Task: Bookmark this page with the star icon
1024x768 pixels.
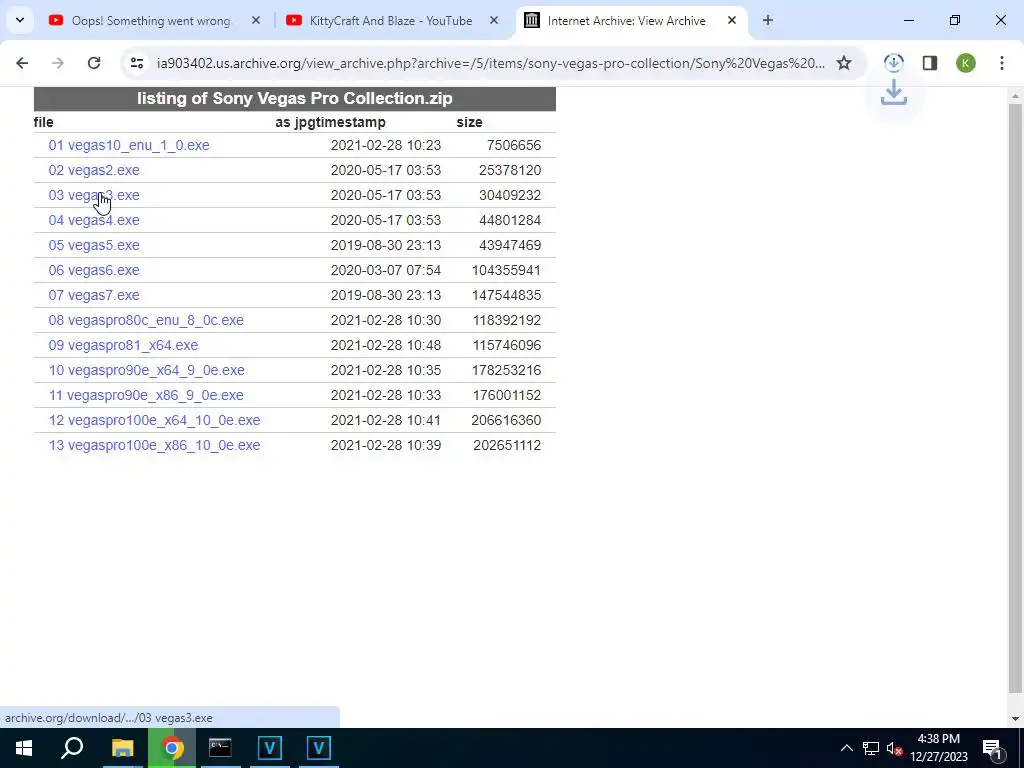Action: point(844,63)
